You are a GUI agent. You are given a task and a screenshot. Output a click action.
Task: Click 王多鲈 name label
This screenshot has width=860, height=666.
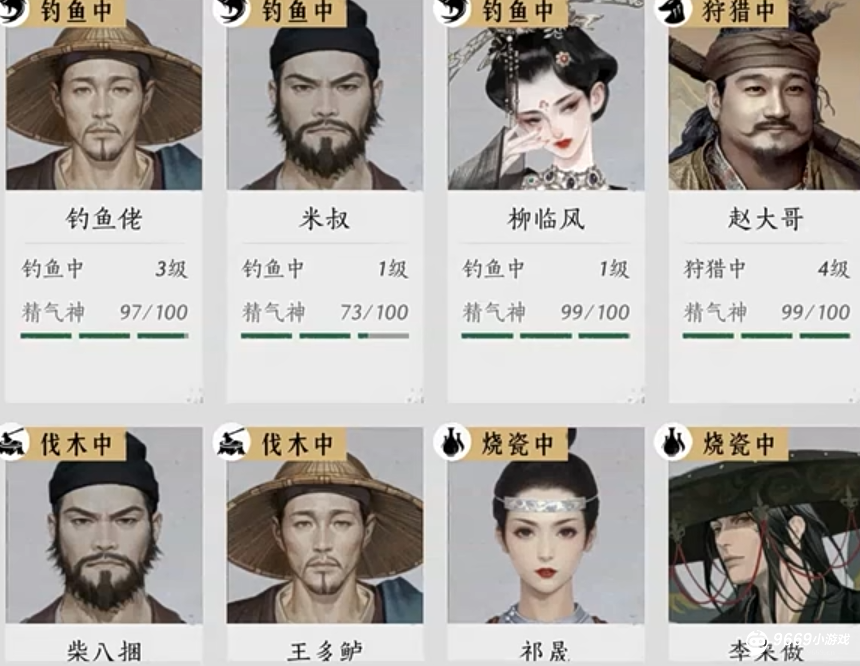pyautogui.click(x=325, y=651)
